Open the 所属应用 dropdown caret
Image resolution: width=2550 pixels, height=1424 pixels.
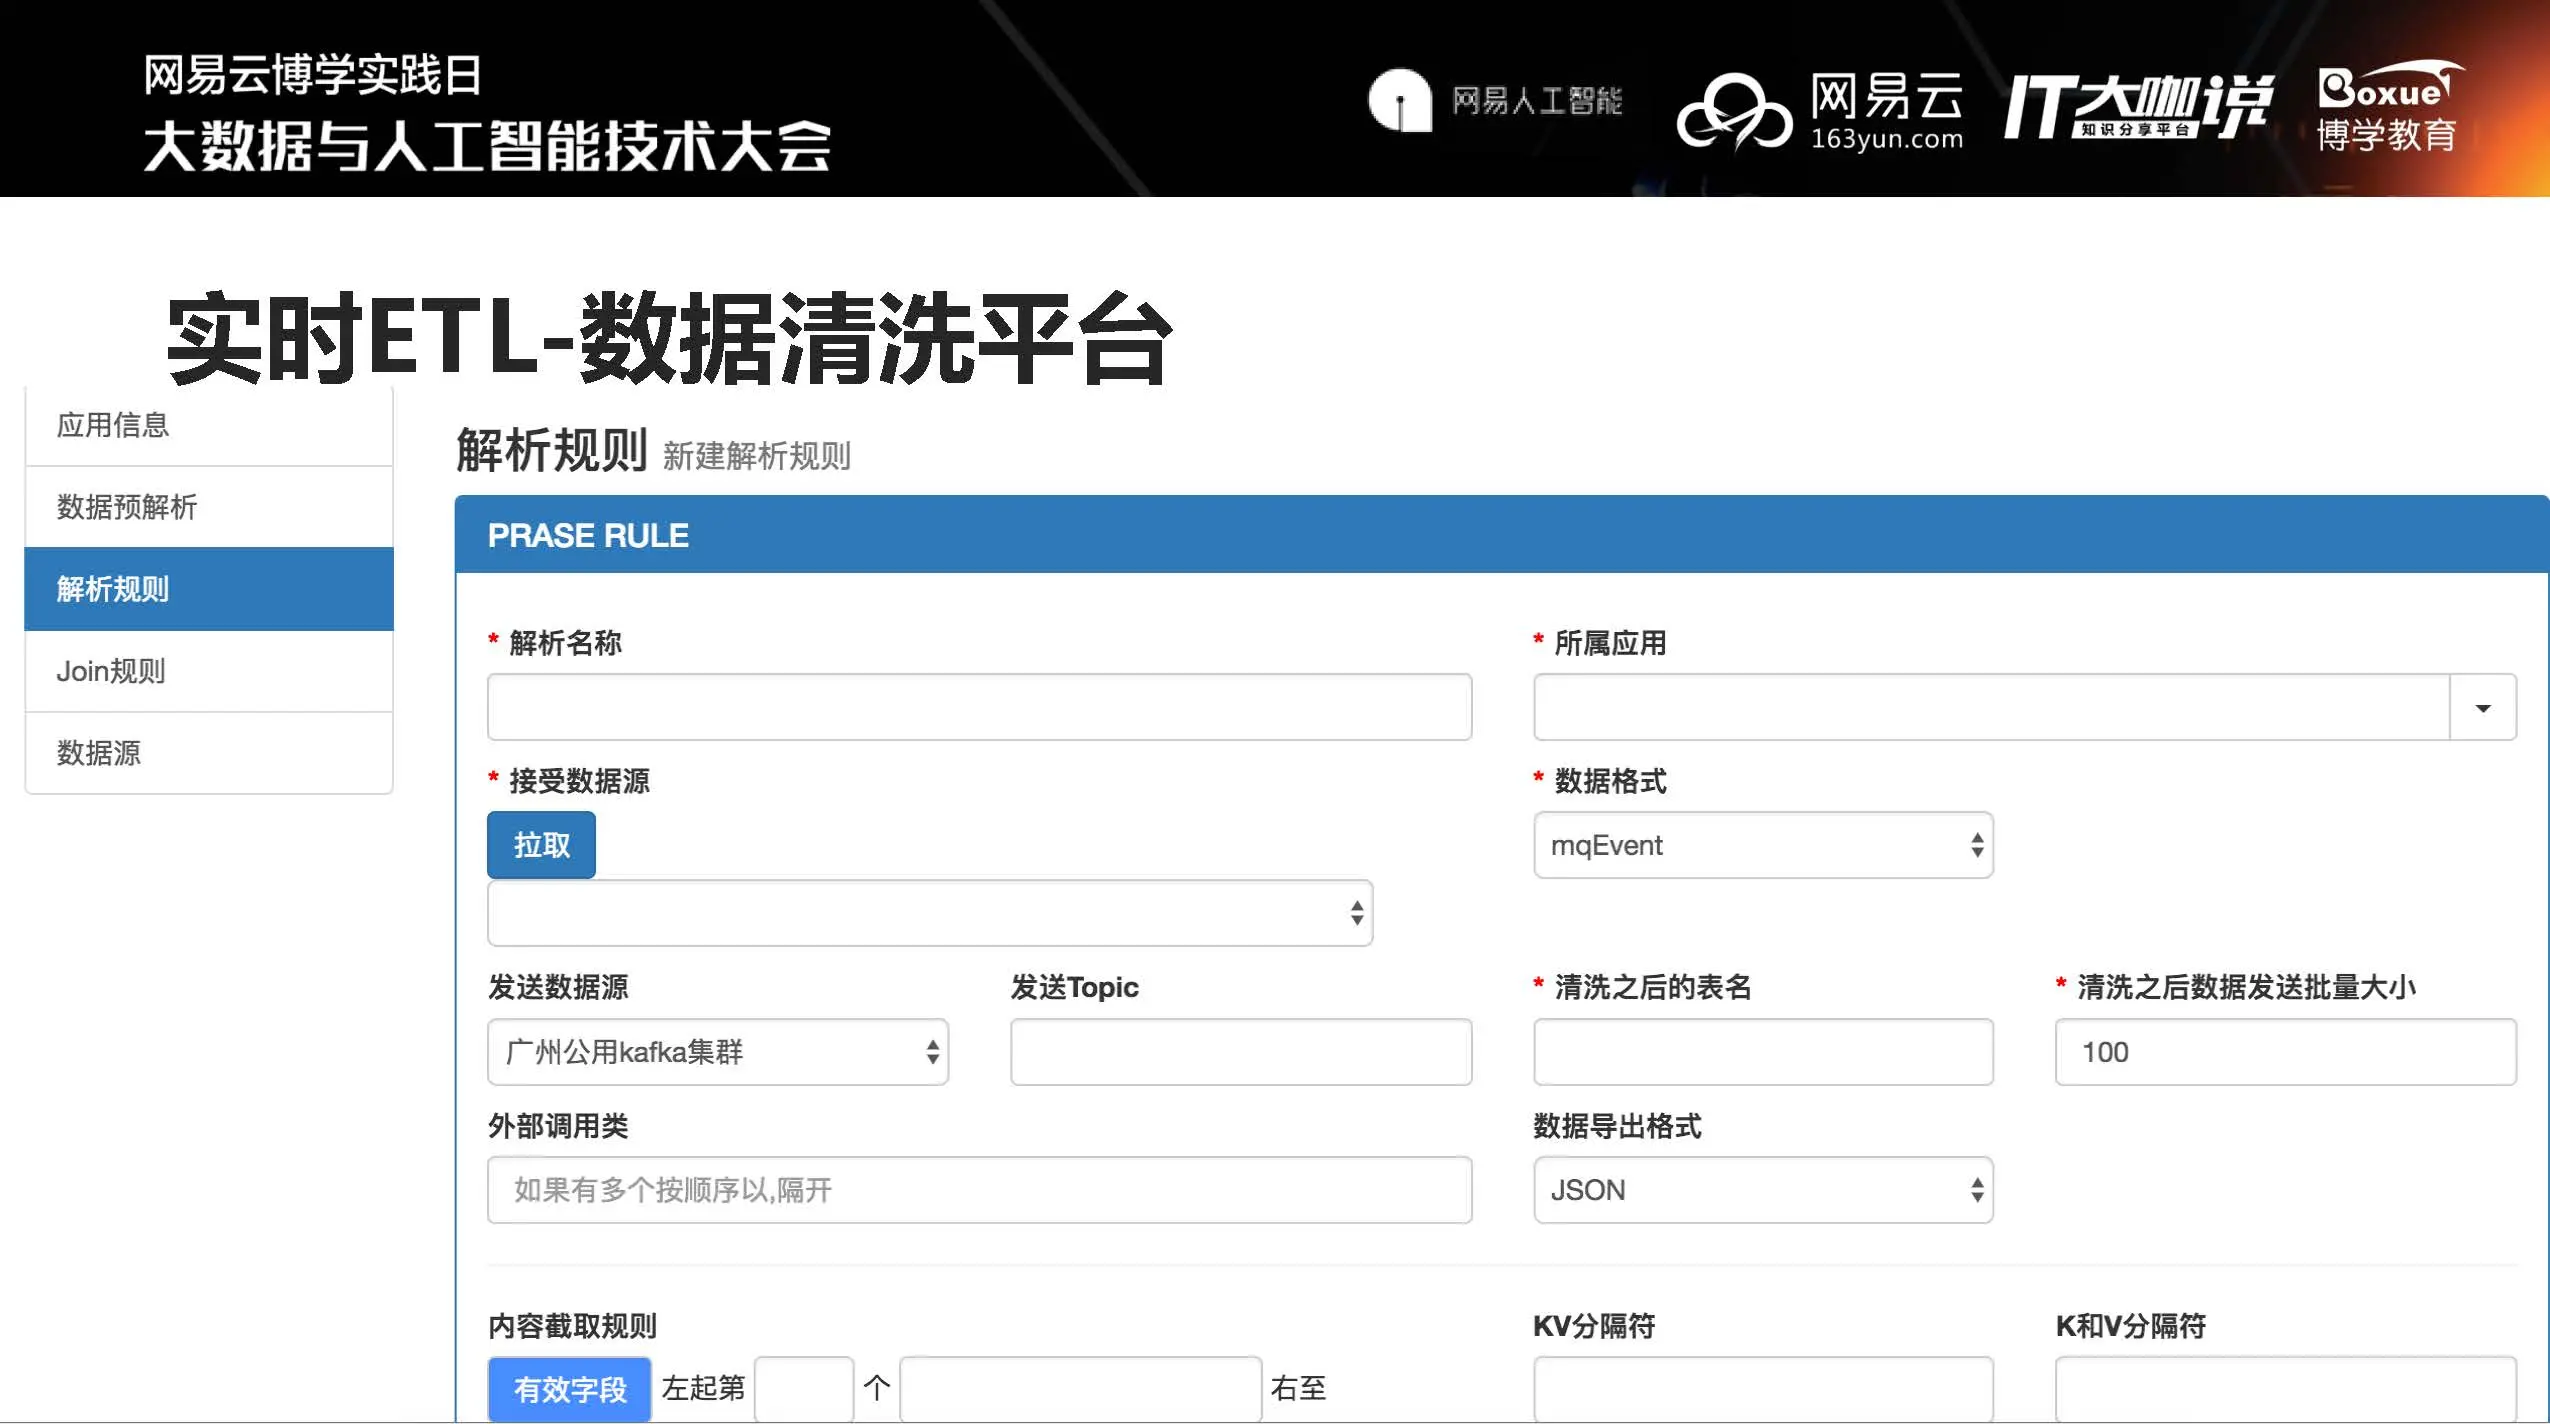(2482, 708)
